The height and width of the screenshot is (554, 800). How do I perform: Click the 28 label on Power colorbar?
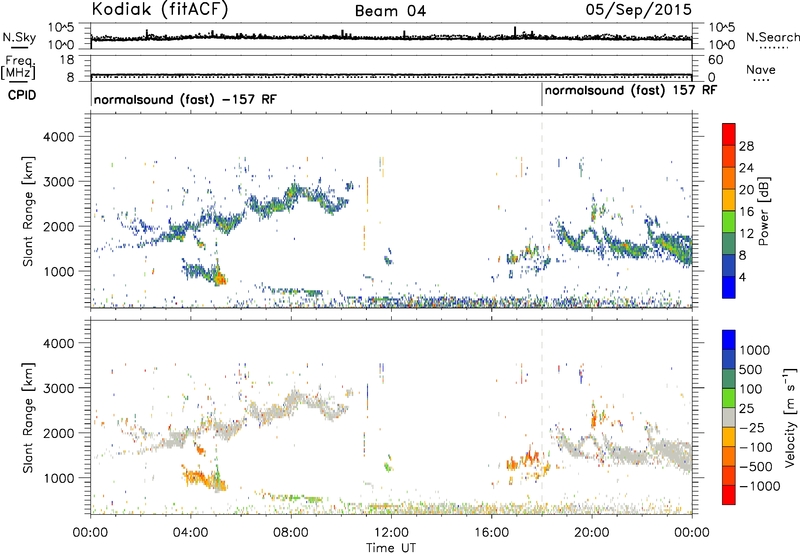click(x=746, y=146)
